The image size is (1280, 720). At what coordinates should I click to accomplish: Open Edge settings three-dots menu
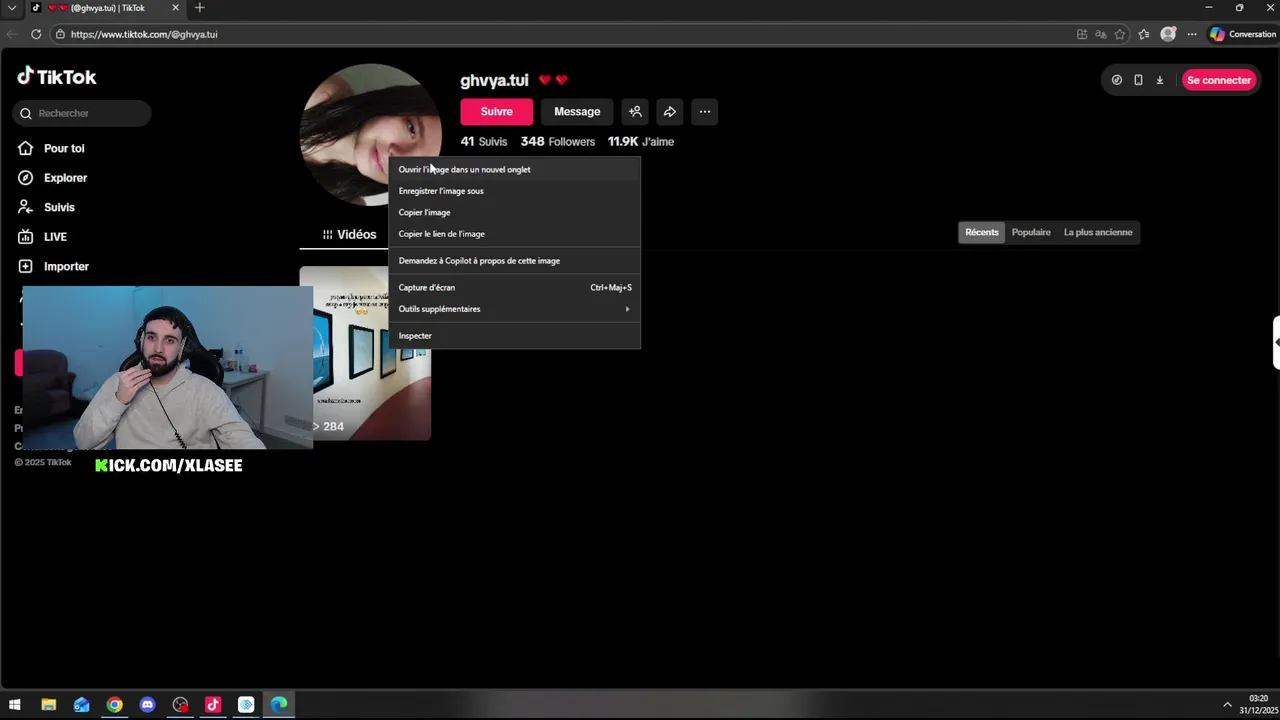1192,34
